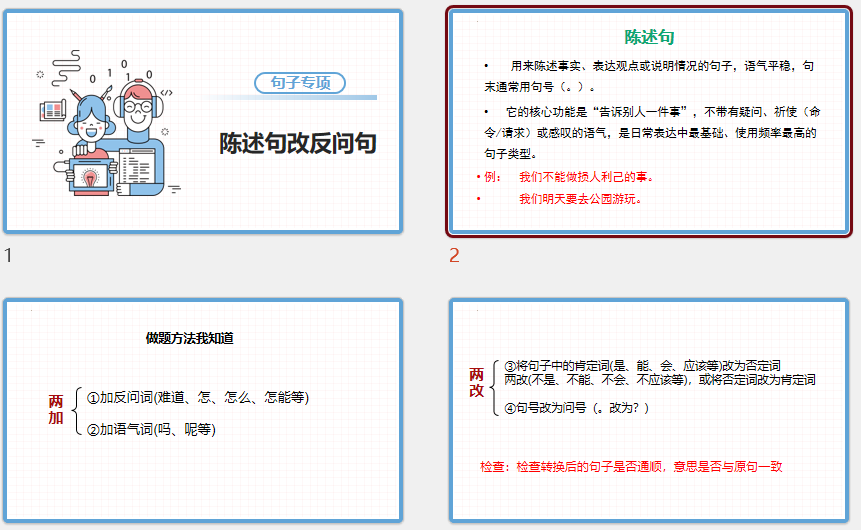Click the example line 我们不能做损人利己的事。

[586, 177]
